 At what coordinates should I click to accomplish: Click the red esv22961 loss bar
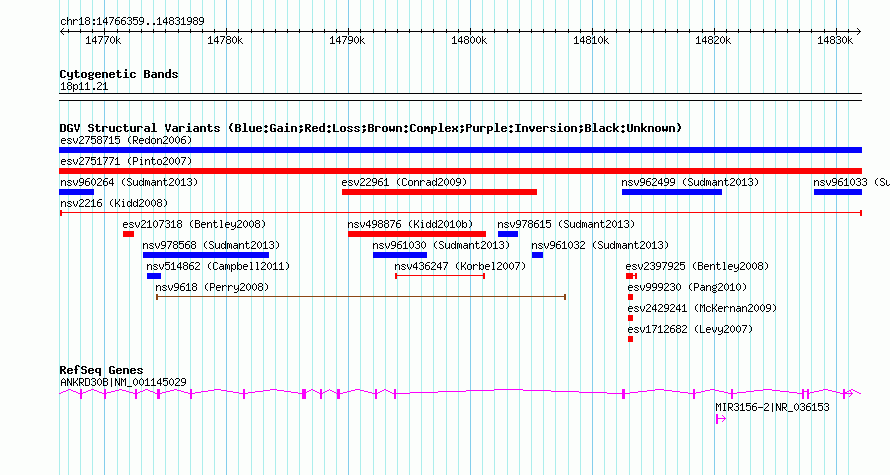439,192
